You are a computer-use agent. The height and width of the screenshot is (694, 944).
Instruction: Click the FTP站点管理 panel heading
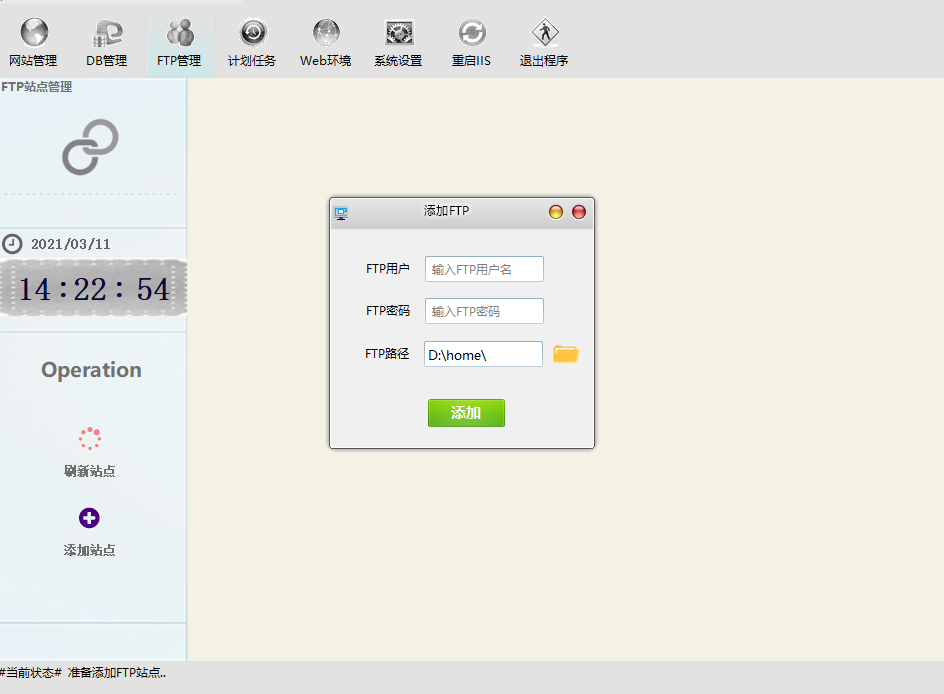click(x=37, y=87)
